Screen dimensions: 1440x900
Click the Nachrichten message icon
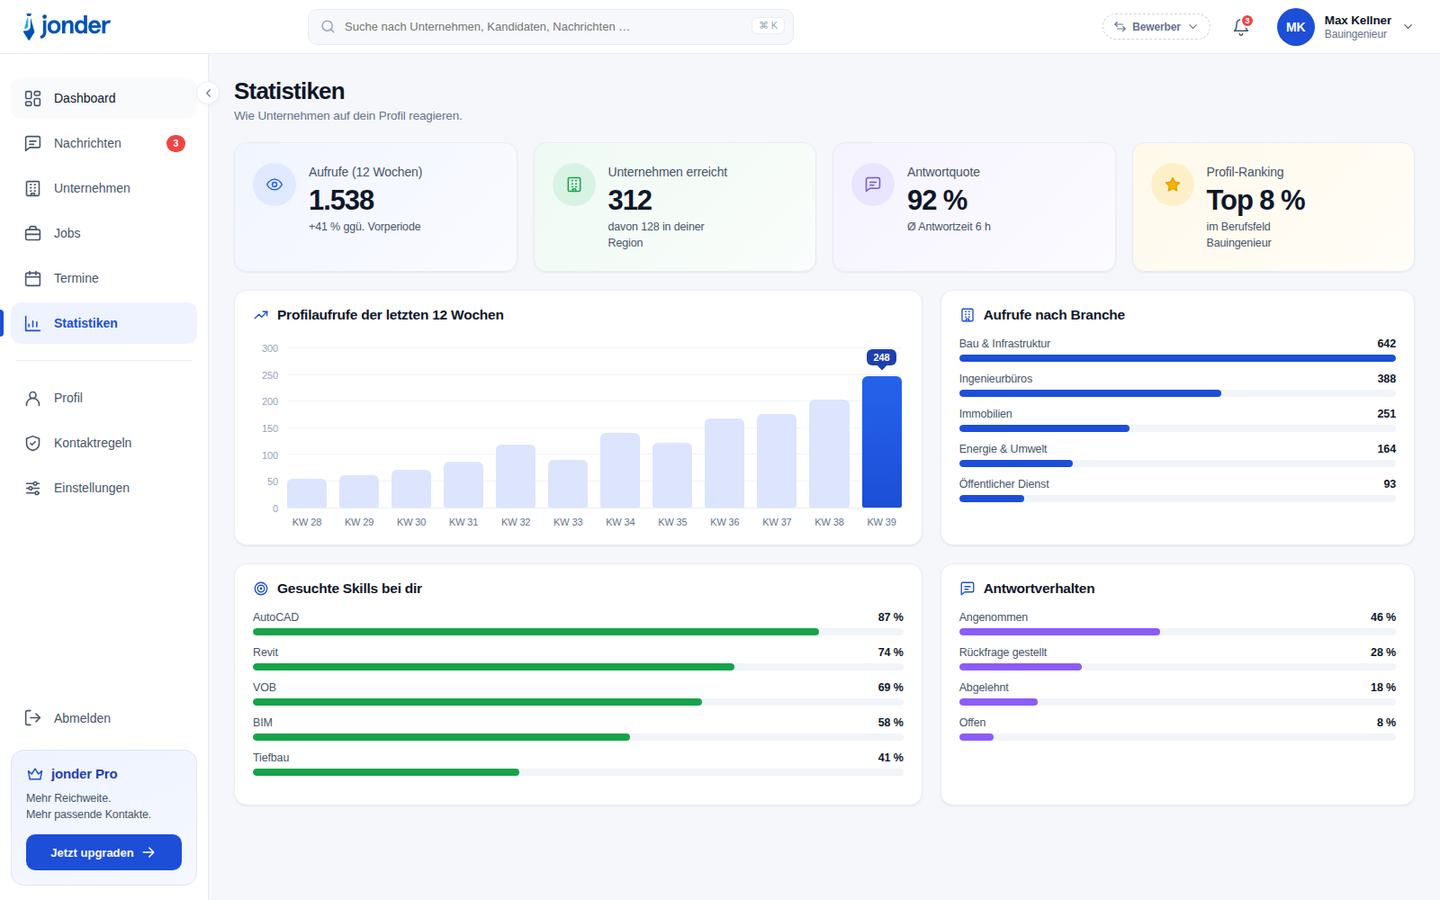click(x=33, y=143)
